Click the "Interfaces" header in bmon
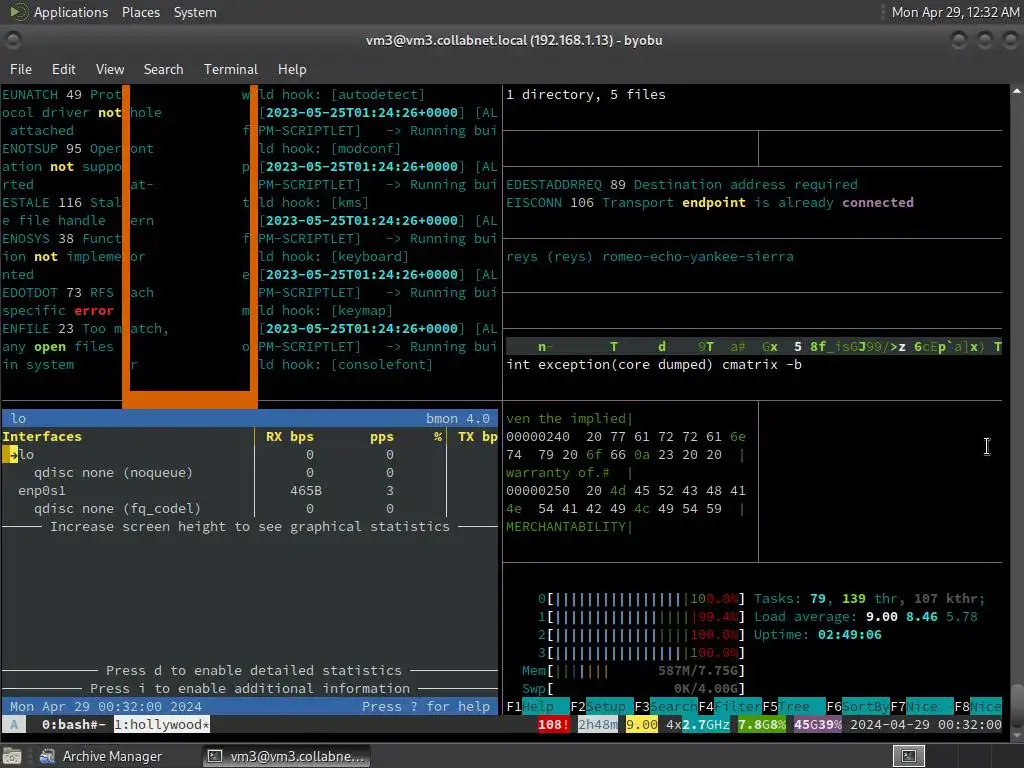This screenshot has width=1024, height=768. [42, 436]
